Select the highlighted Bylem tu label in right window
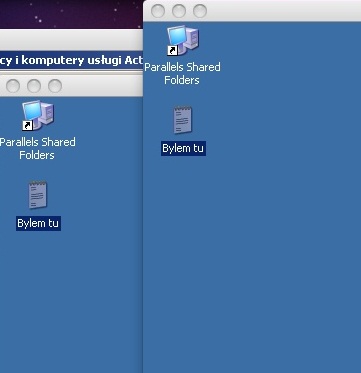 [x=183, y=148]
